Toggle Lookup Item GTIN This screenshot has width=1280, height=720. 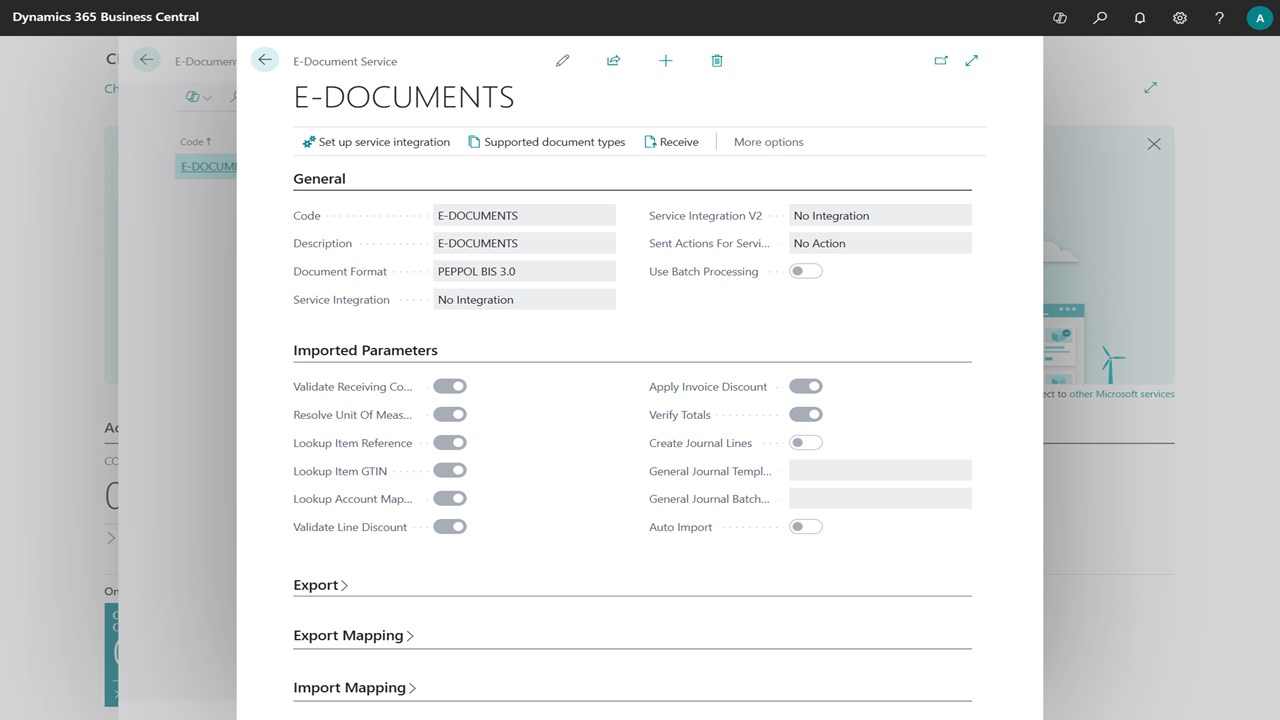pos(450,471)
